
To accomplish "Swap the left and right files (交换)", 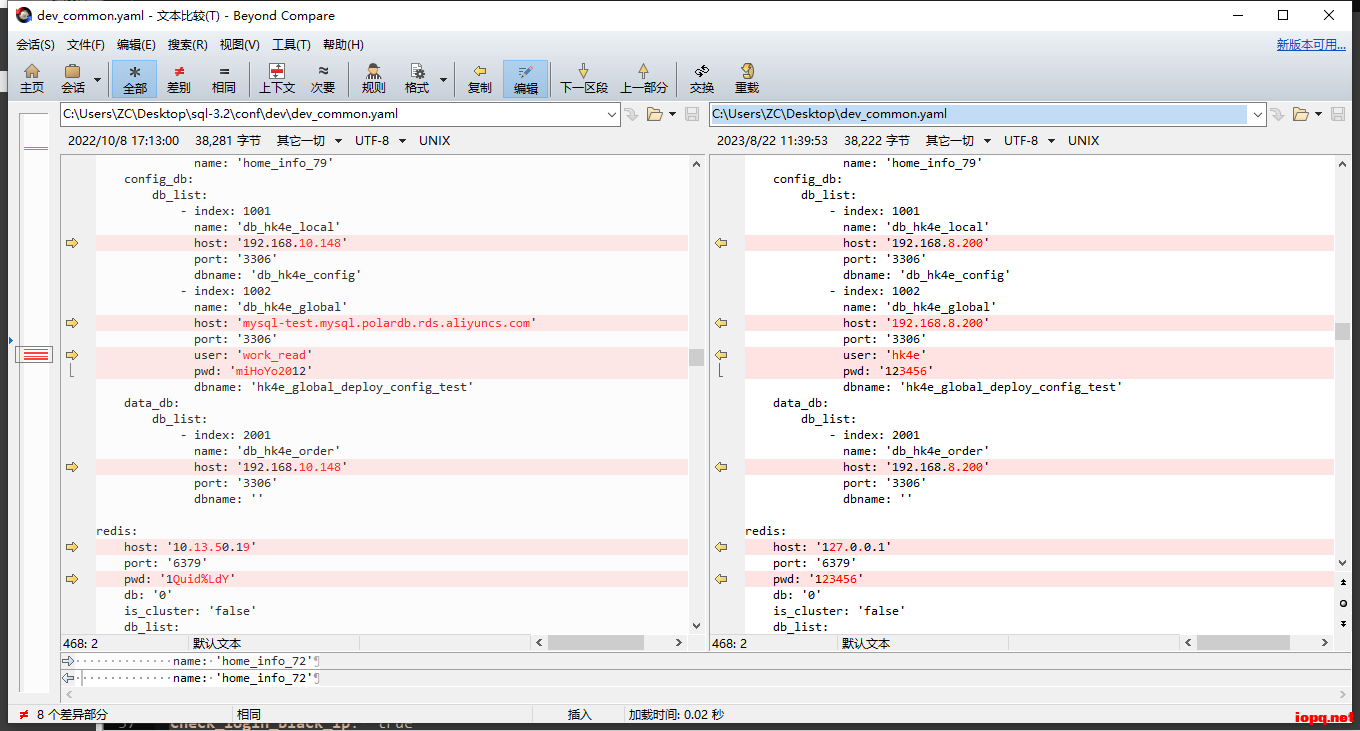I will pos(701,78).
